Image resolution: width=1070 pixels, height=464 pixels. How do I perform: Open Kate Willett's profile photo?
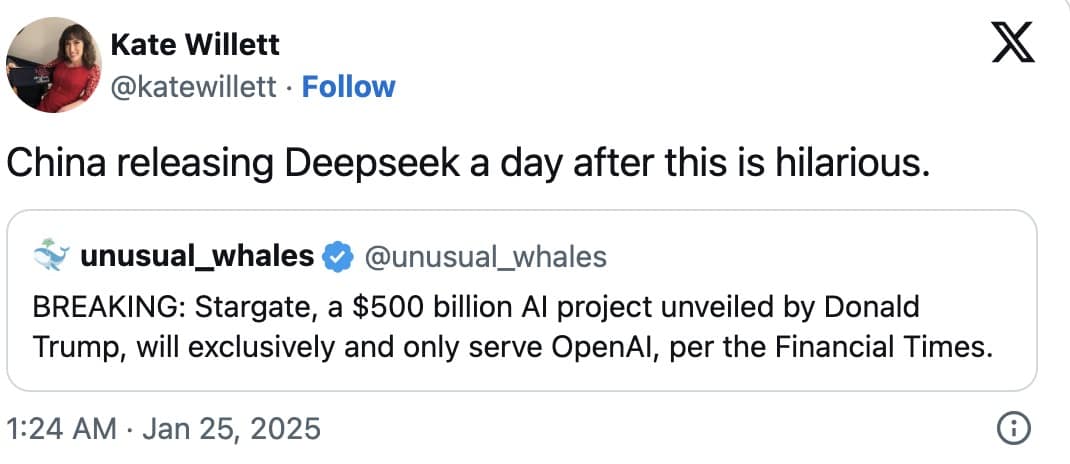(x=54, y=65)
